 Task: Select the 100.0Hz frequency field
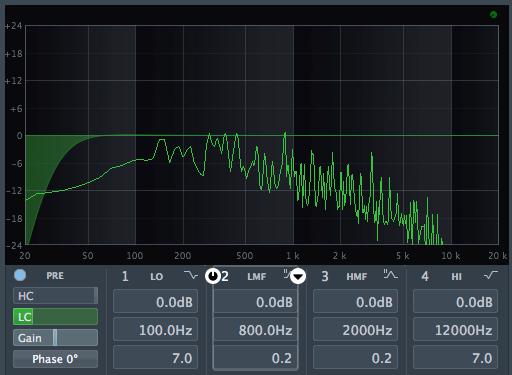(x=156, y=330)
